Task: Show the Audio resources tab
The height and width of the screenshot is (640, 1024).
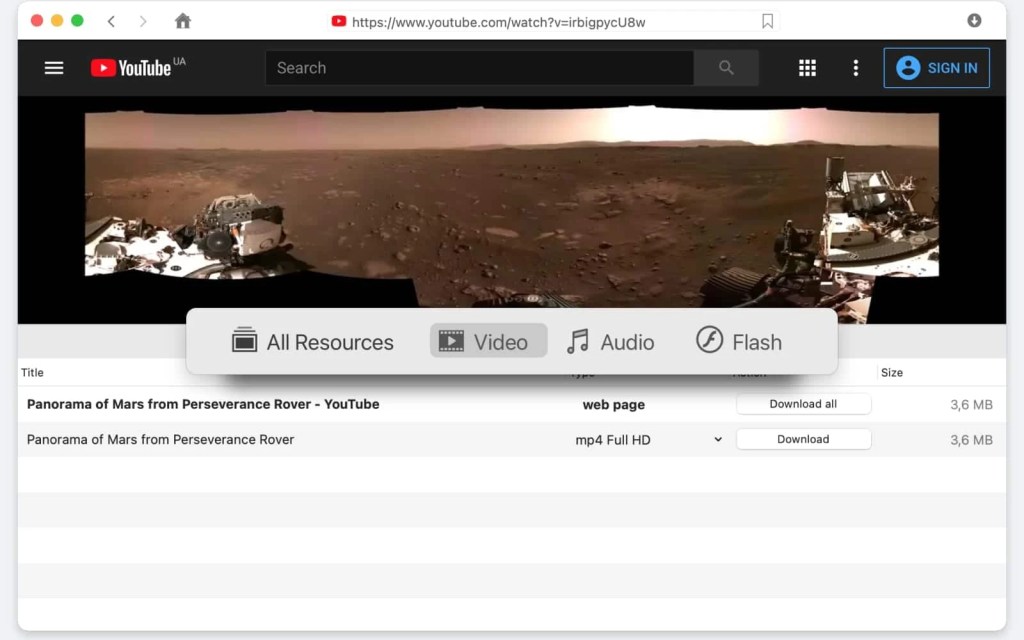Action: 610,342
